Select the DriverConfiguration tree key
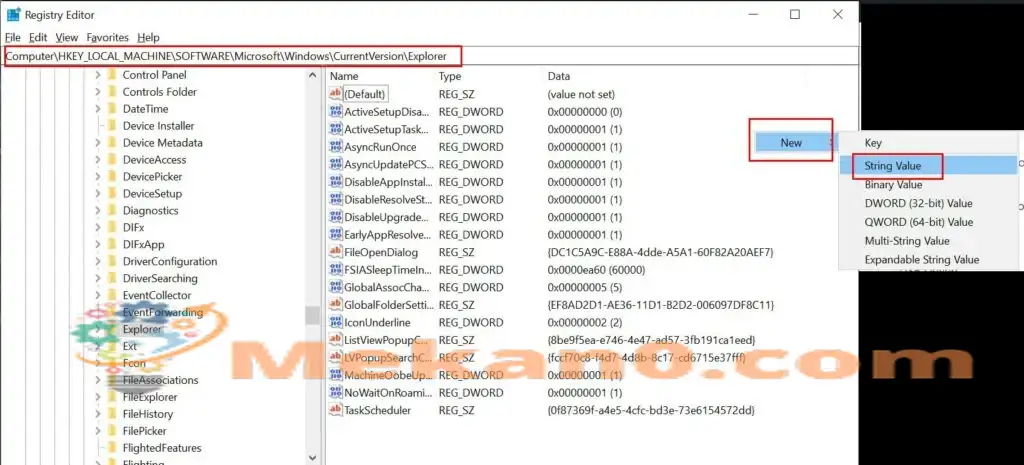 170,261
